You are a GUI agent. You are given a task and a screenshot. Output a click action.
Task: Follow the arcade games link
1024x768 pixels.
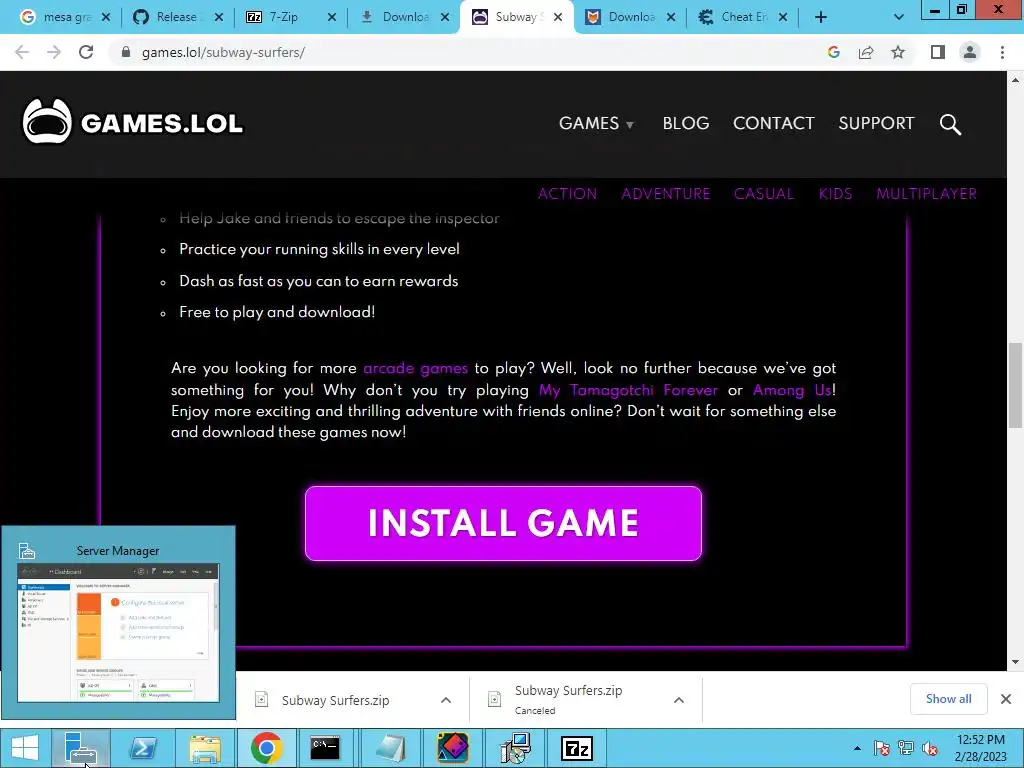(415, 368)
